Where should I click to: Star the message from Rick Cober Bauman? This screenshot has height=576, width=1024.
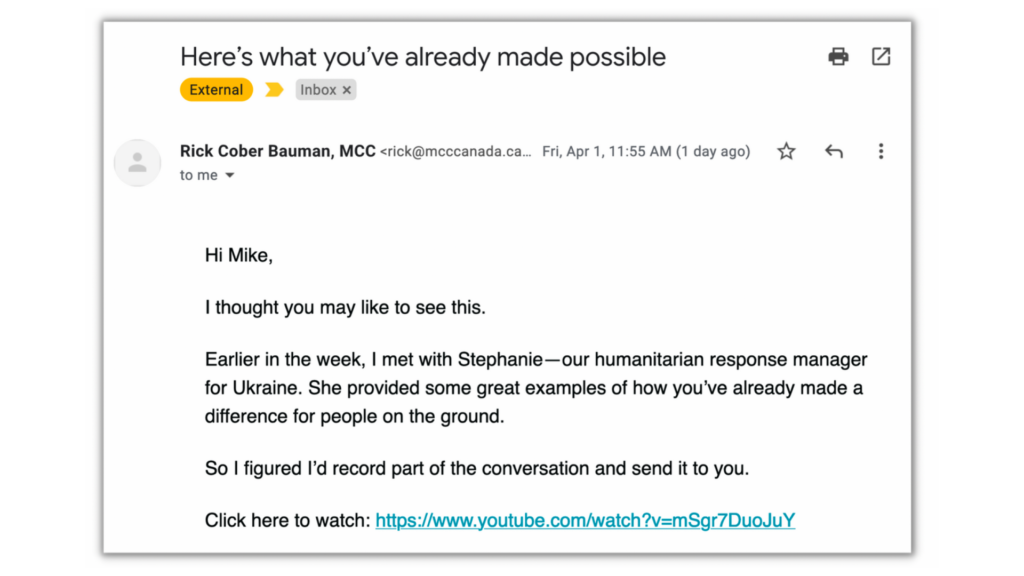786,152
